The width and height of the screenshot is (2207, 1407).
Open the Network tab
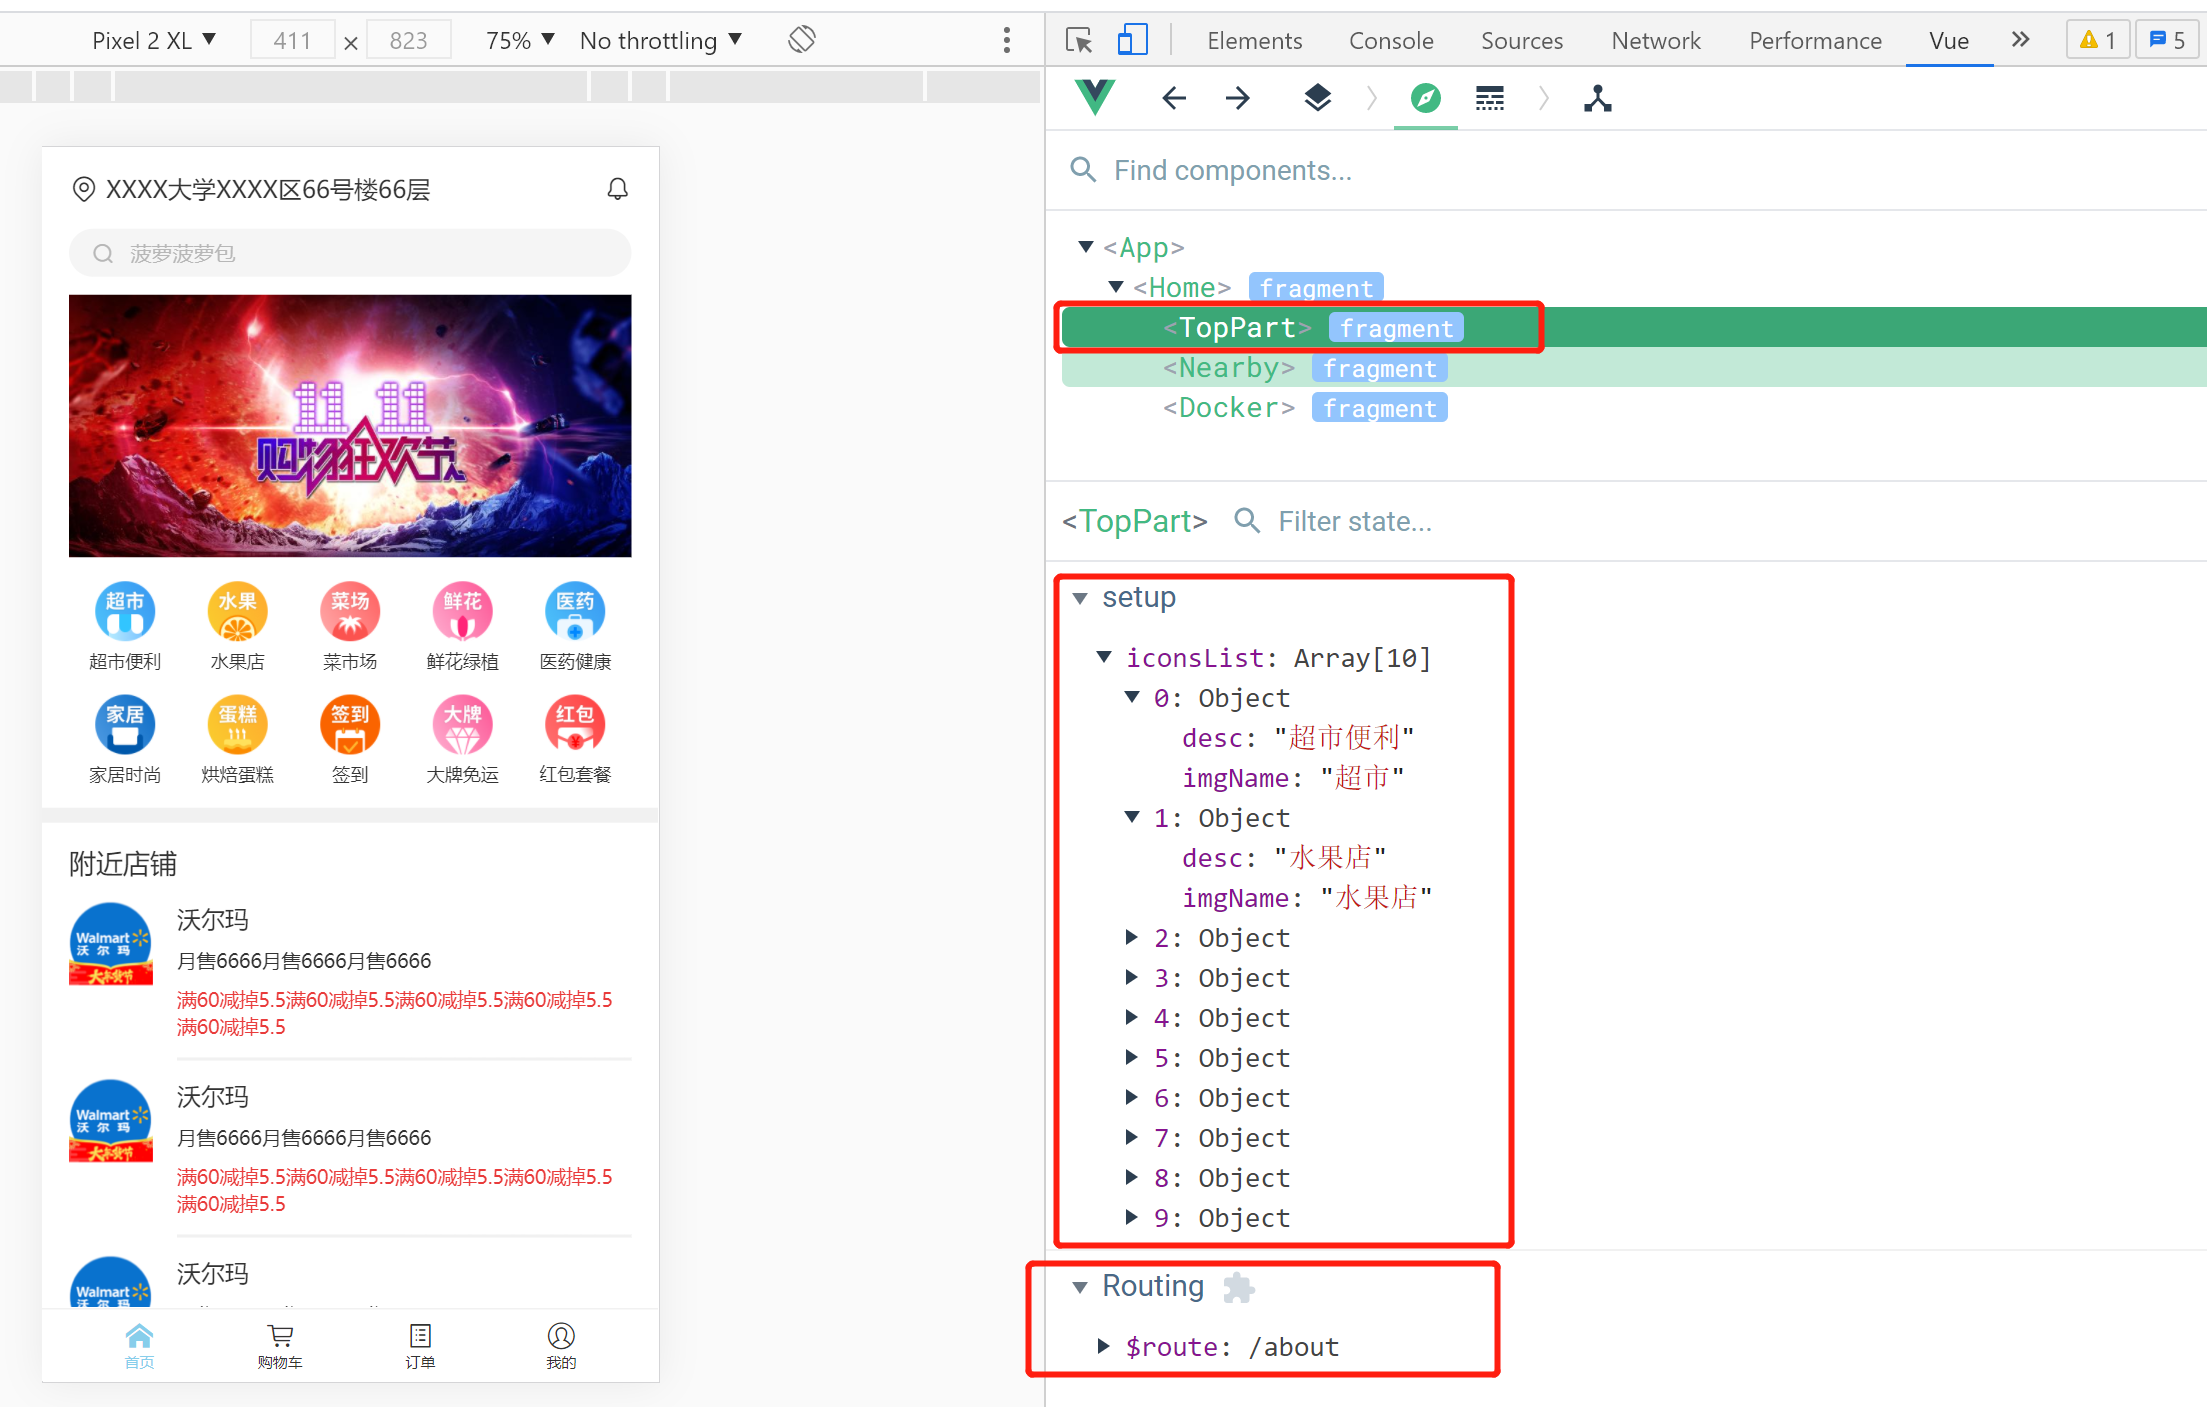pyautogui.click(x=1655, y=40)
